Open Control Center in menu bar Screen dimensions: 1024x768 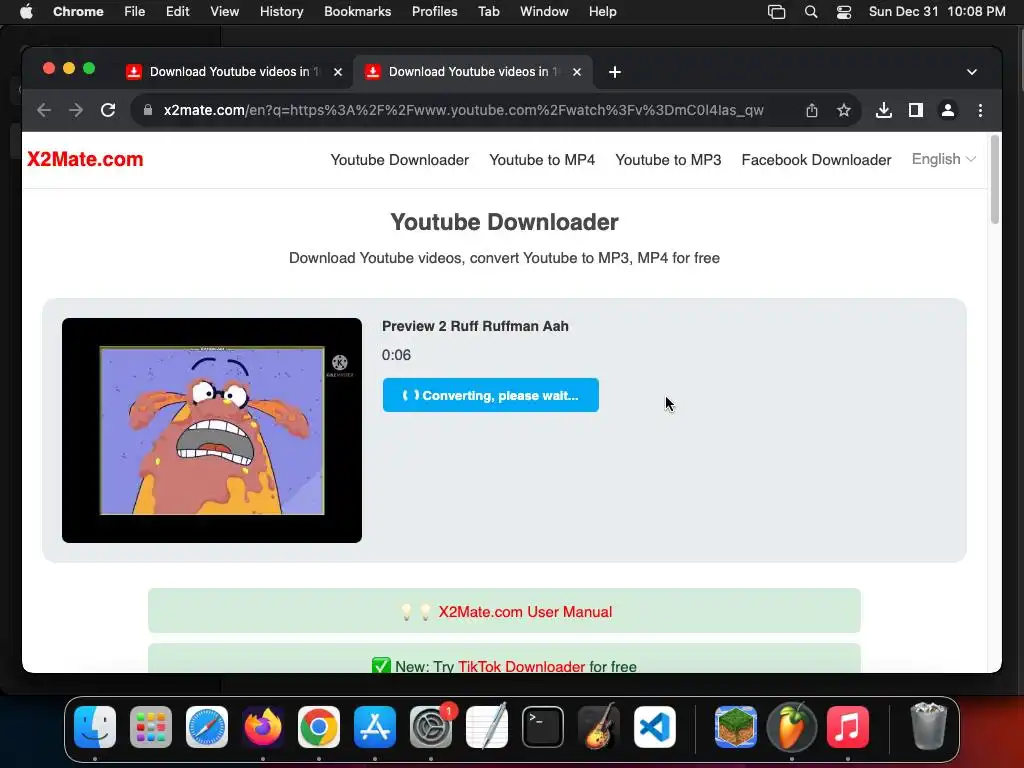pyautogui.click(x=844, y=12)
